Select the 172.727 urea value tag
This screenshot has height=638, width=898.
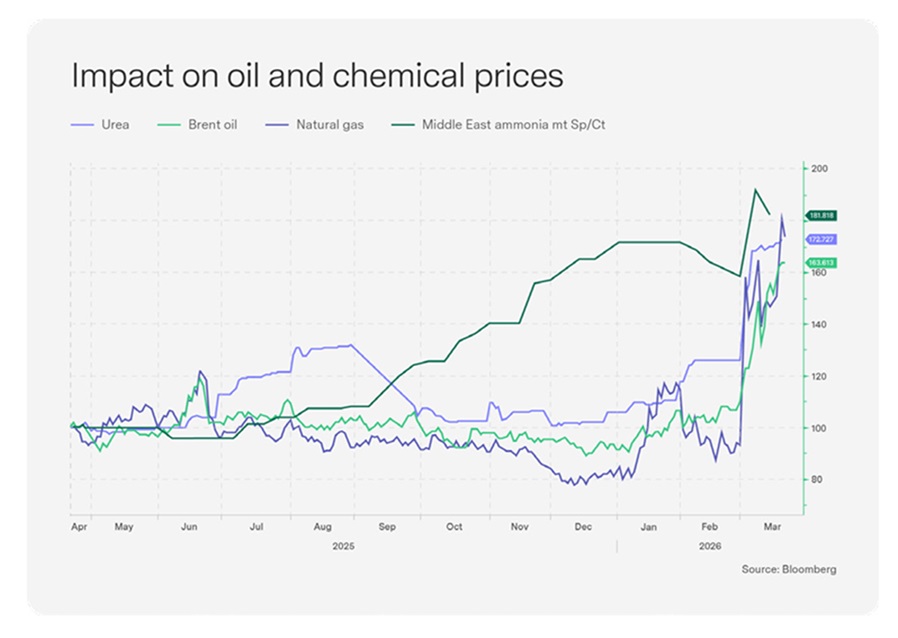(822, 239)
